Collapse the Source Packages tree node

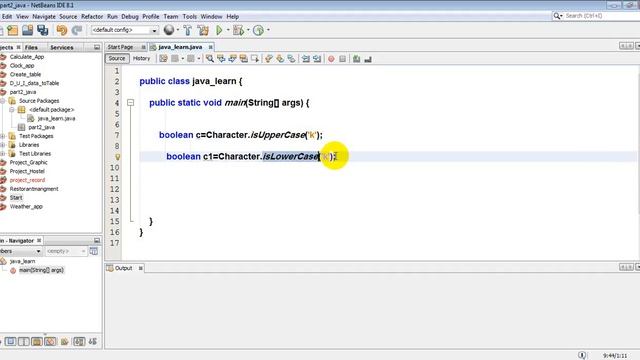coord(3,101)
